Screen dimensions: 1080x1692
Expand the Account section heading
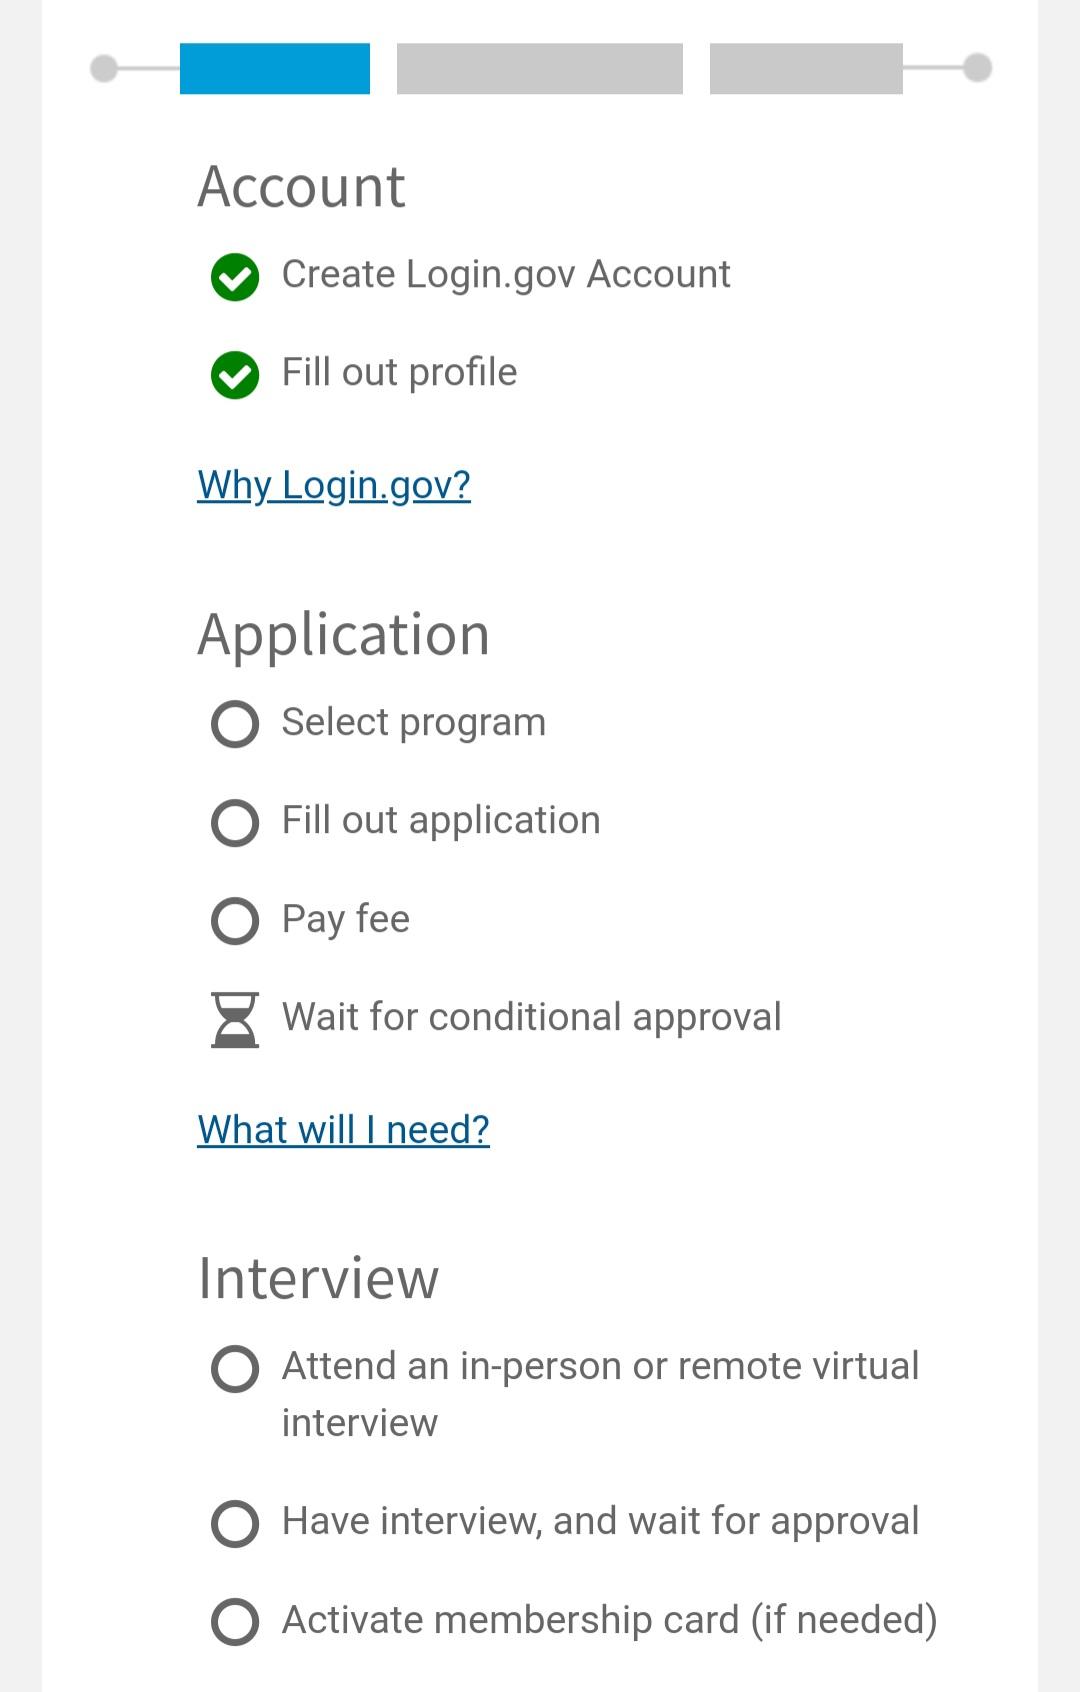coord(302,186)
